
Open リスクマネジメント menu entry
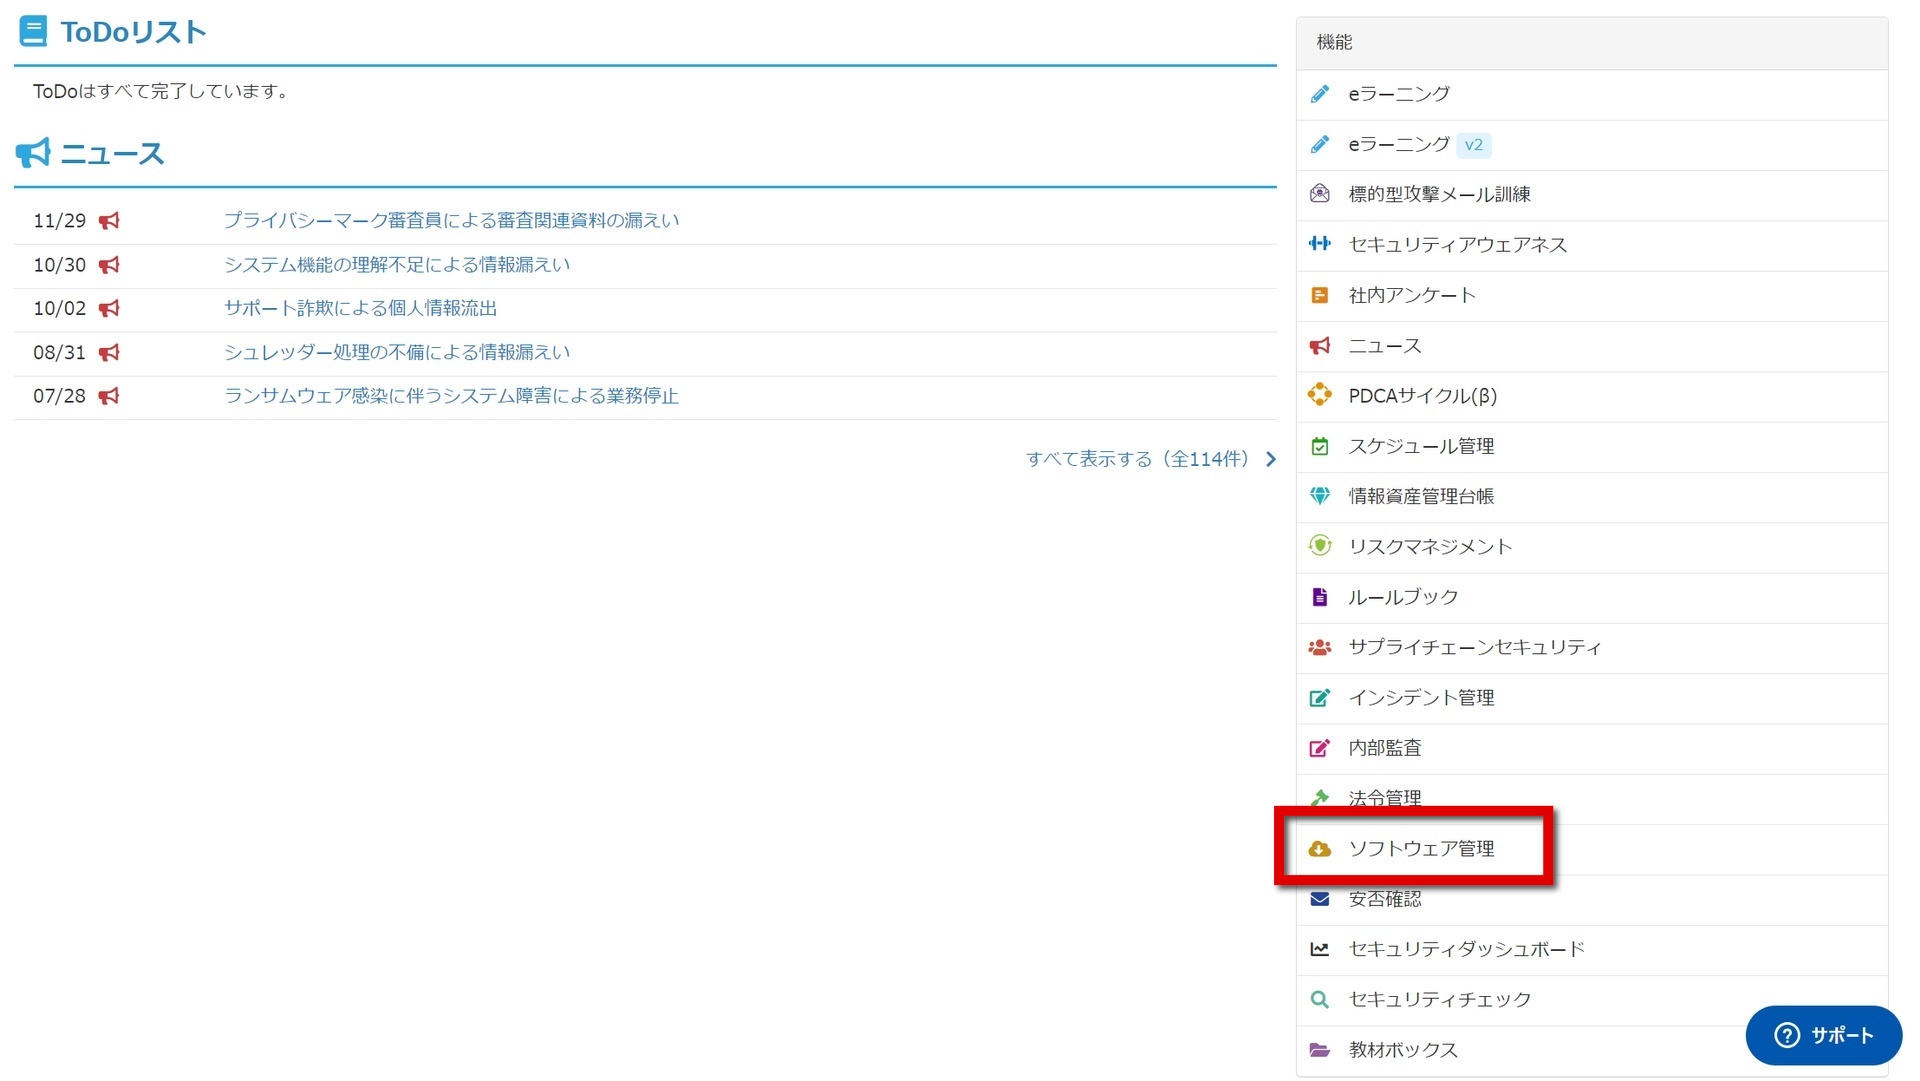pos(1592,547)
